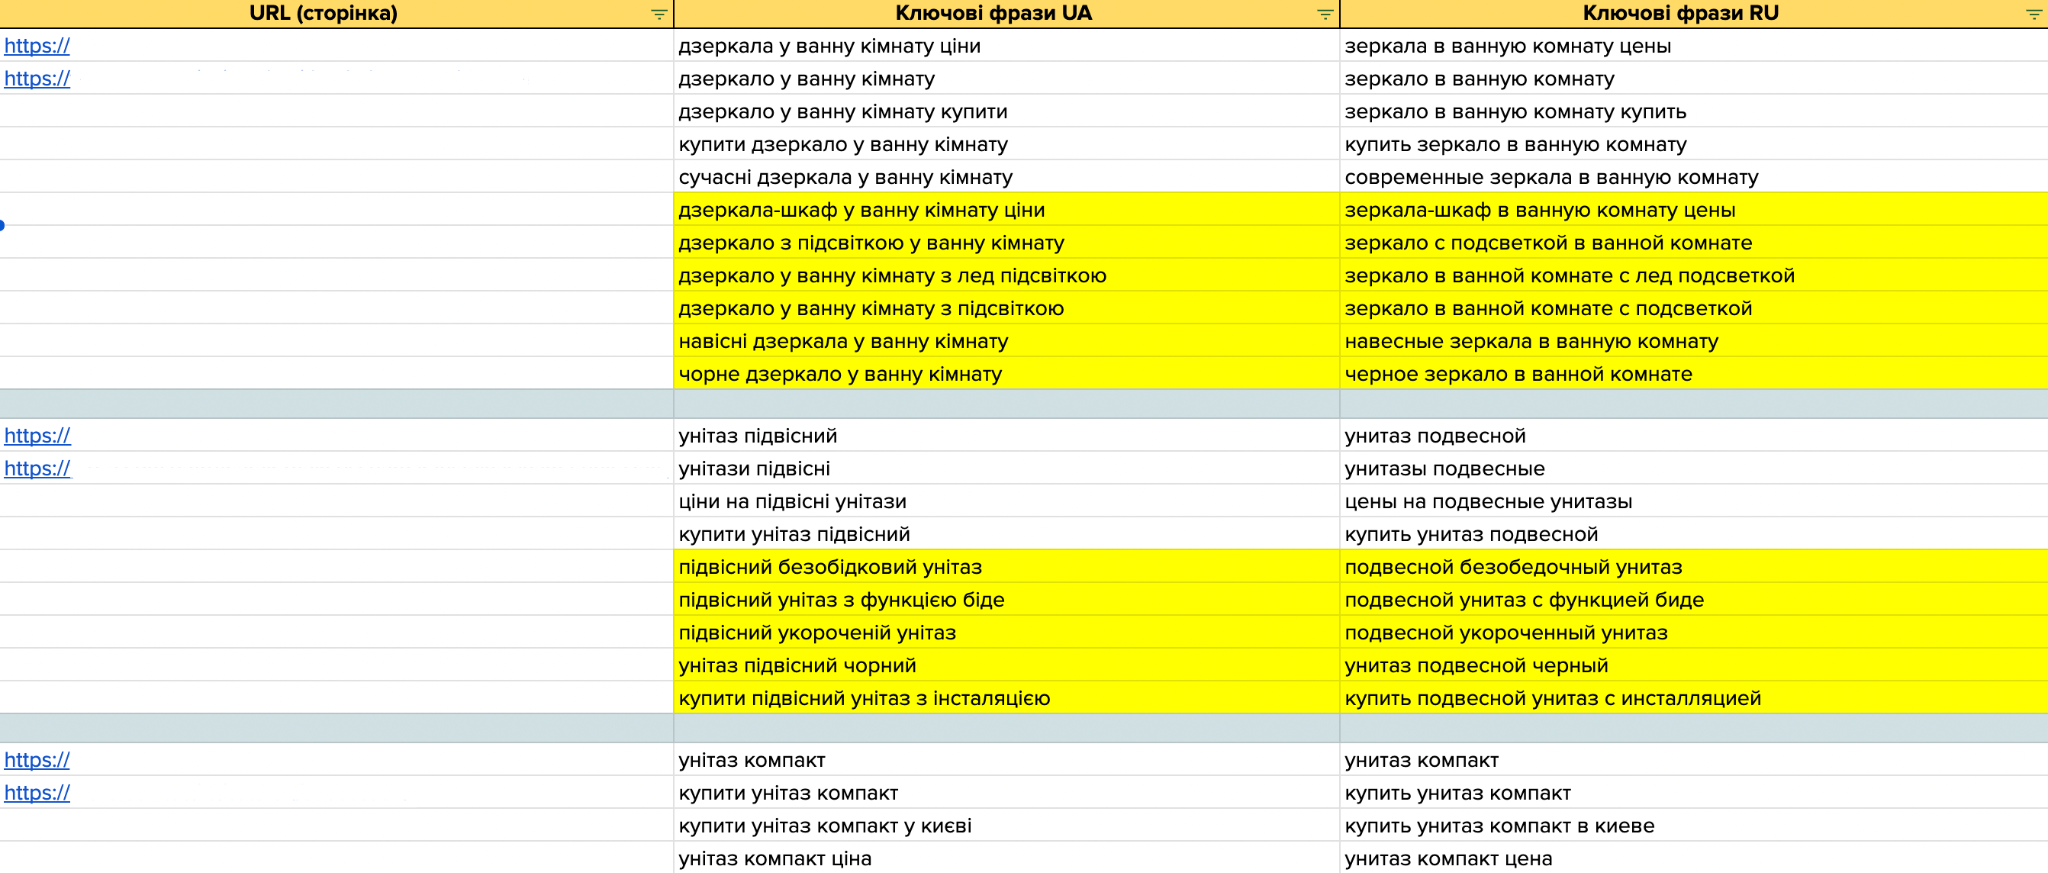
Task: Select the 'Ключові фрази UA' column header
Action: 992,14
